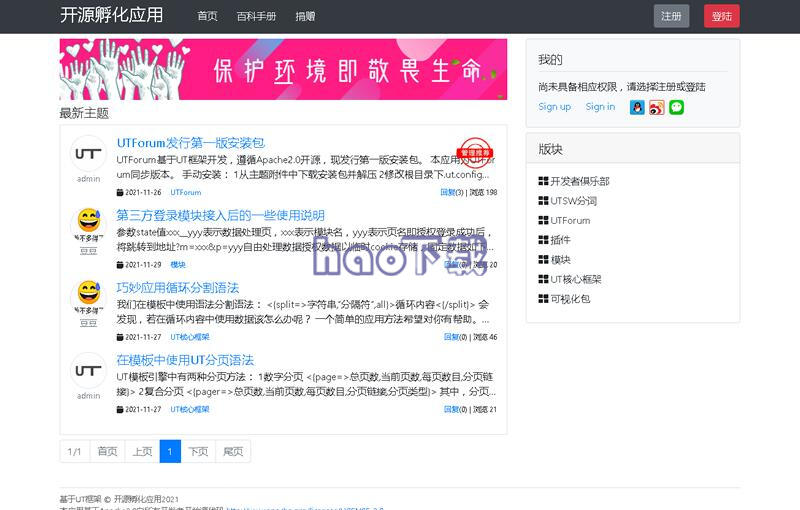
Task: Click the 开源孵化应用 site title
Action: tap(112, 15)
